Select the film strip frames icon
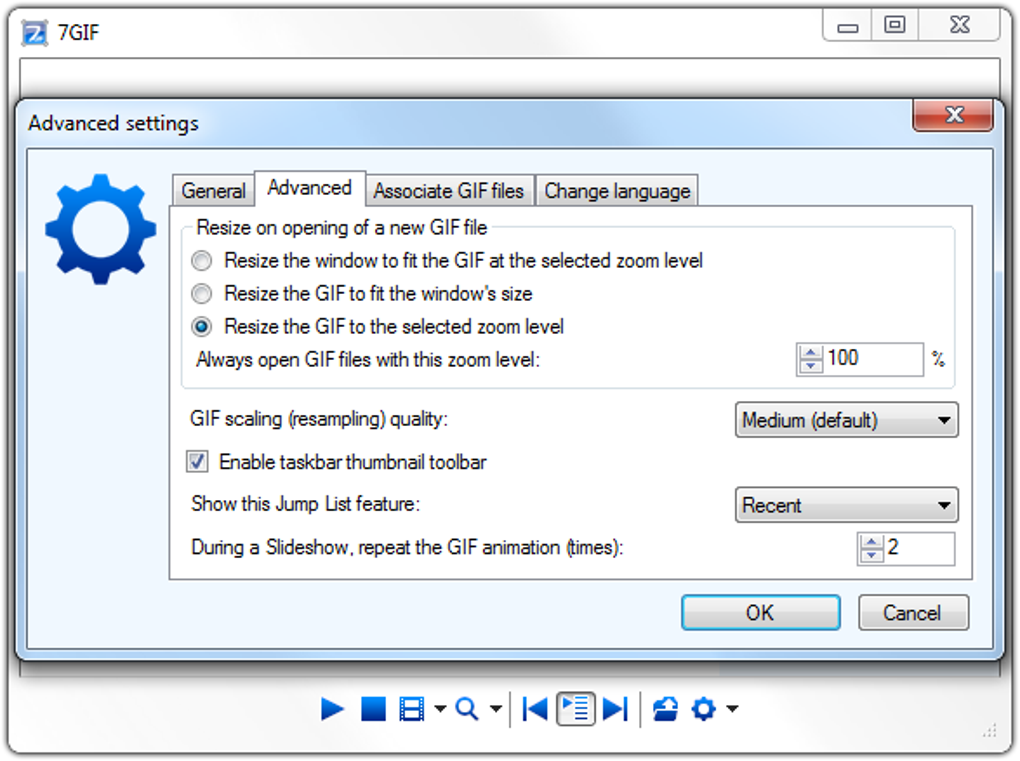This screenshot has width=1020, height=761. point(410,708)
